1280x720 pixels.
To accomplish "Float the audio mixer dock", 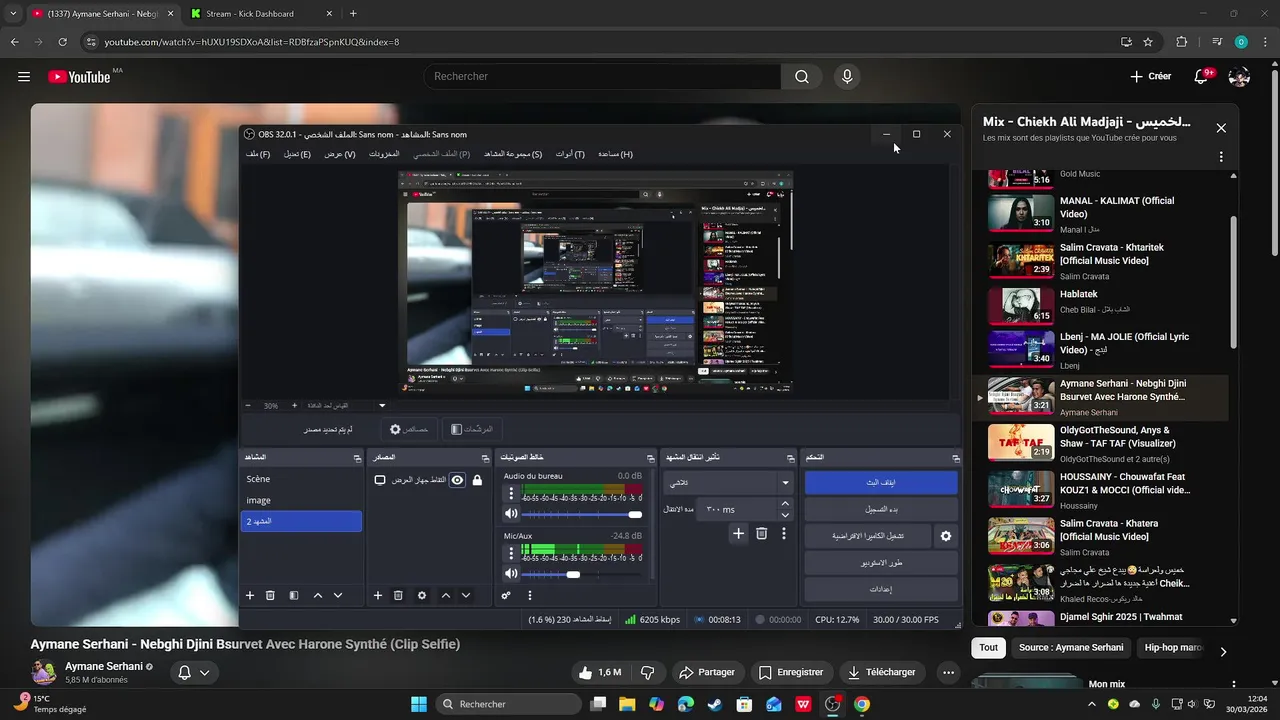I will [649, 458].
